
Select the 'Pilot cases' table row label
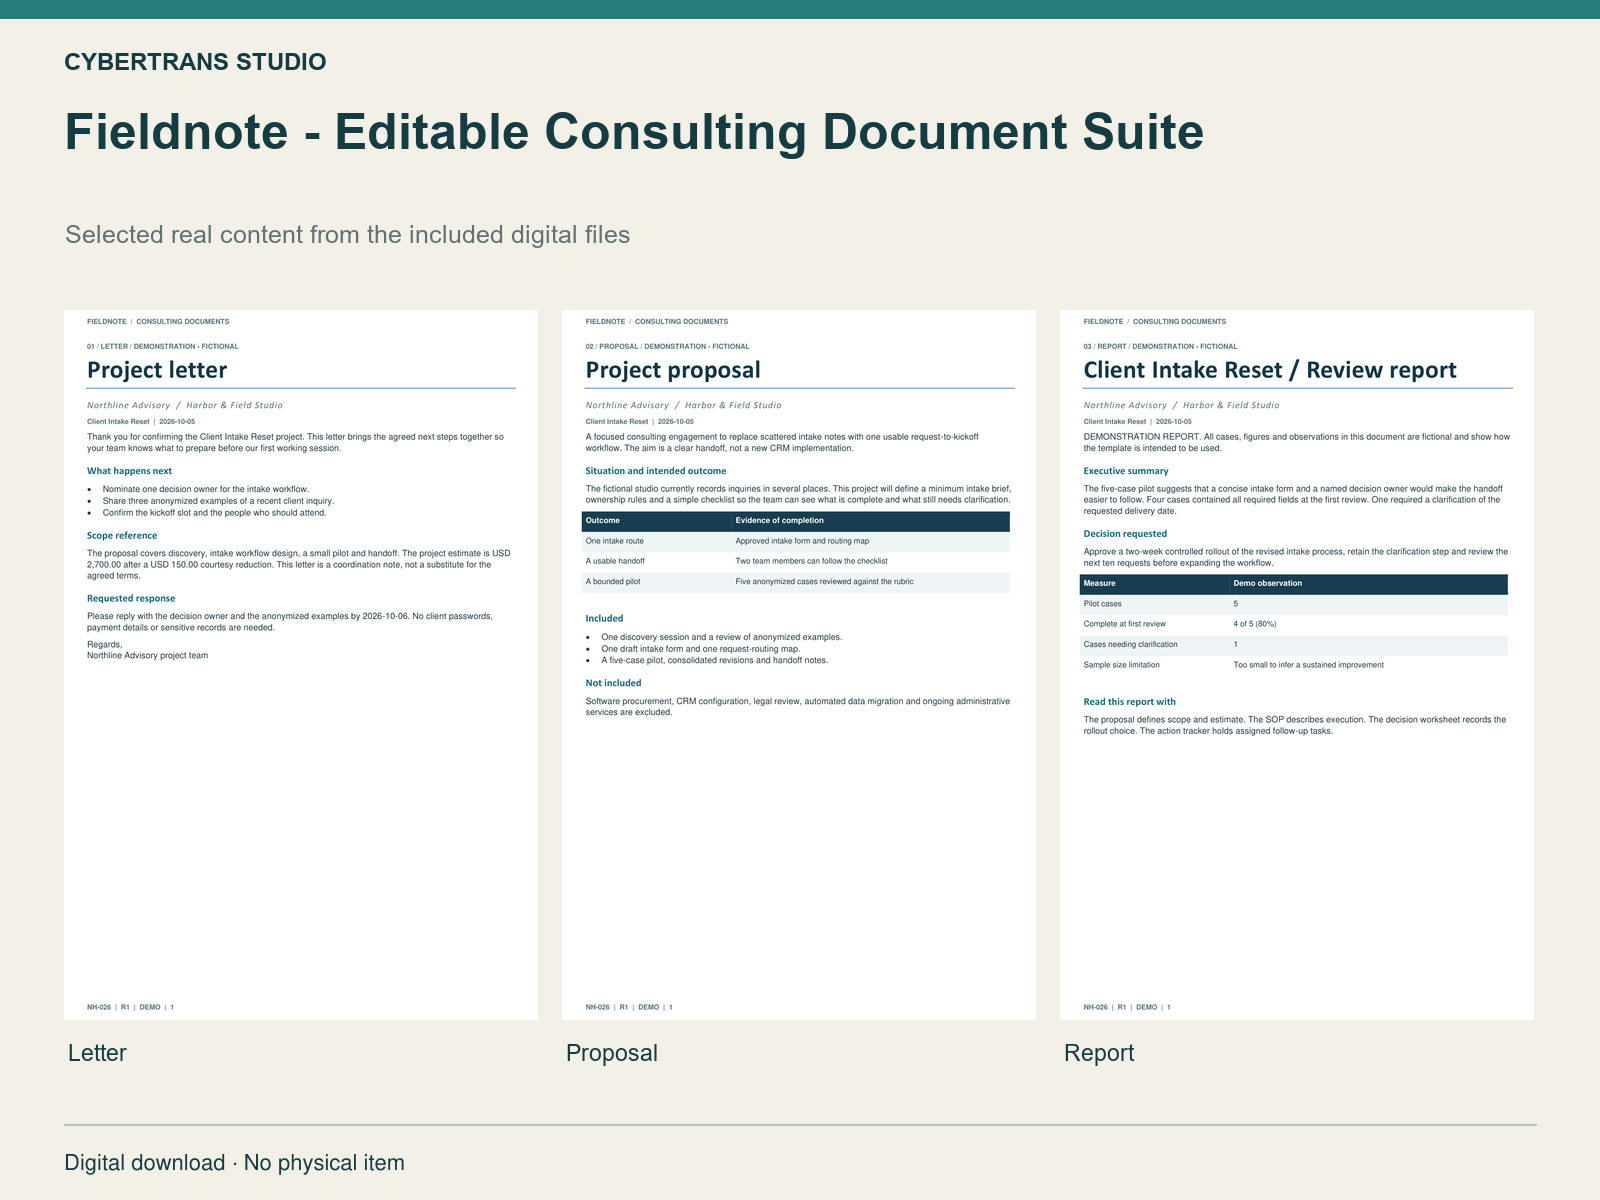click(1155, 604)
